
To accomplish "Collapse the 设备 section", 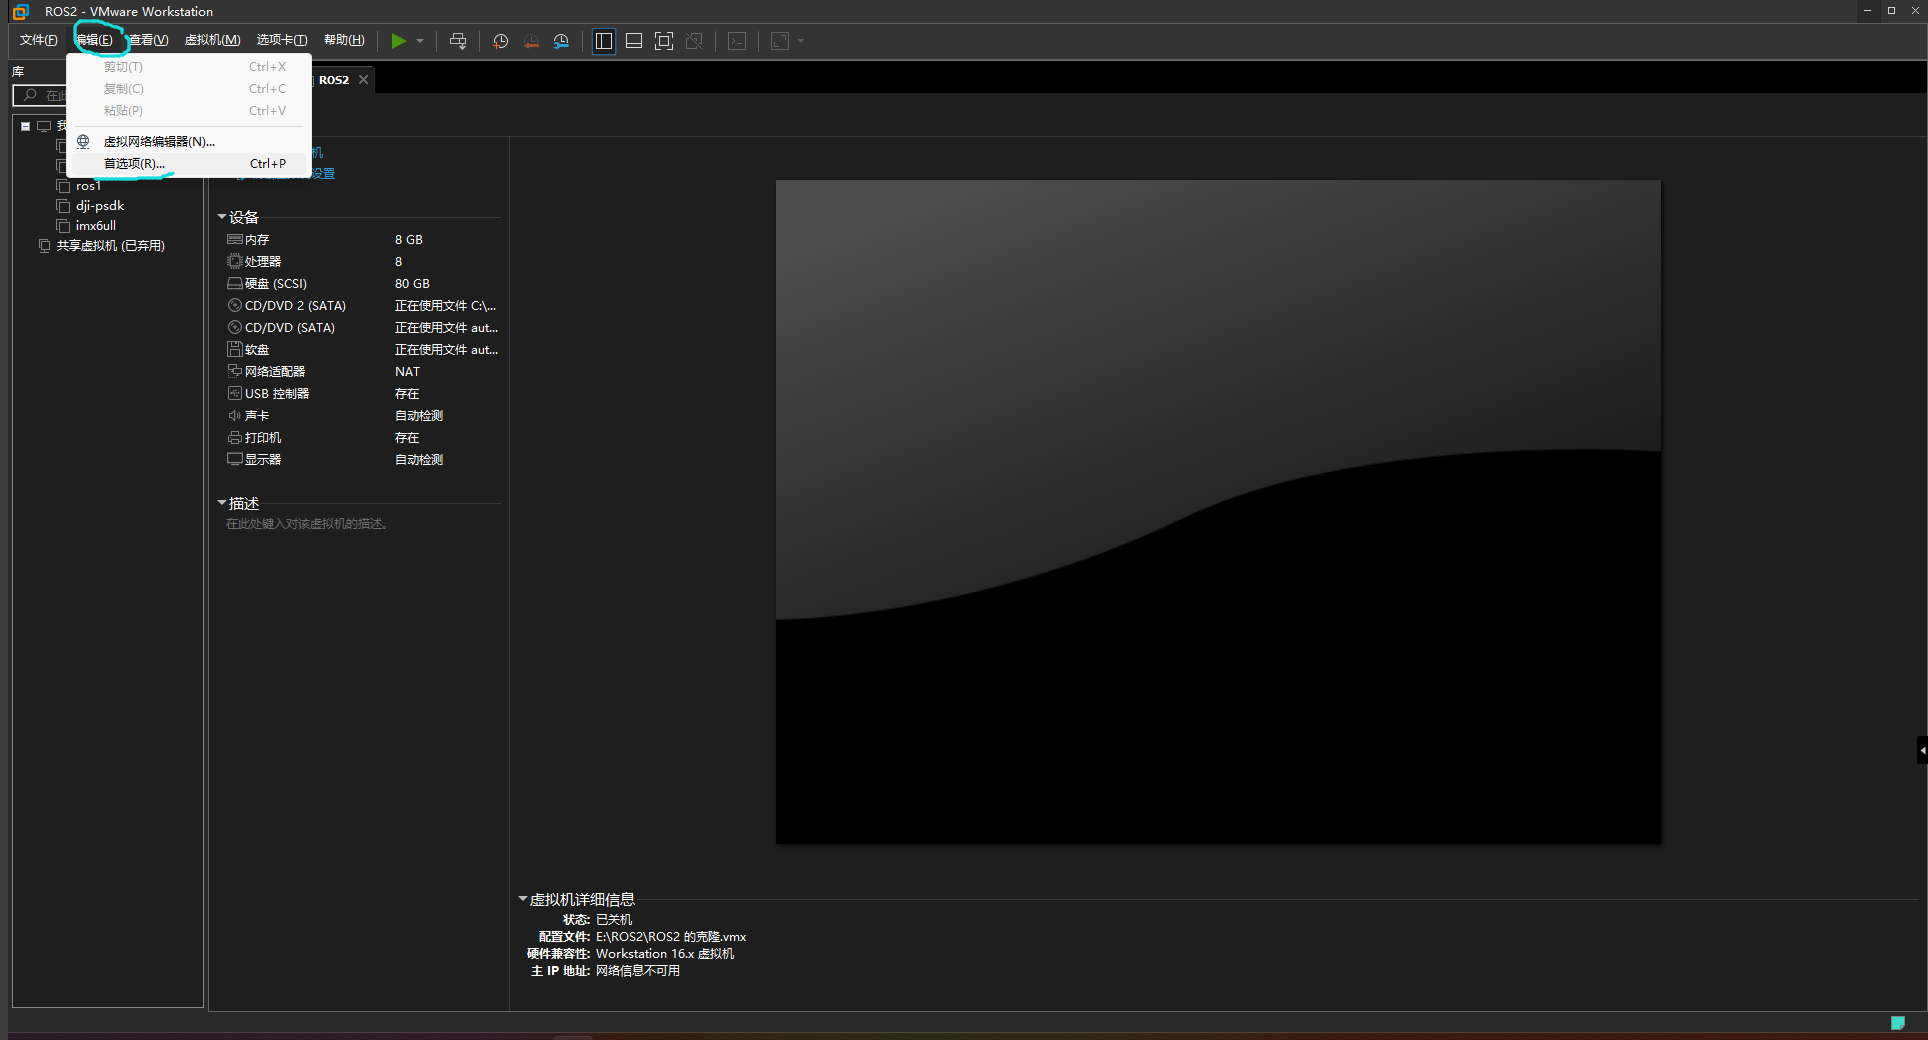I will click(x=222, y=217).
